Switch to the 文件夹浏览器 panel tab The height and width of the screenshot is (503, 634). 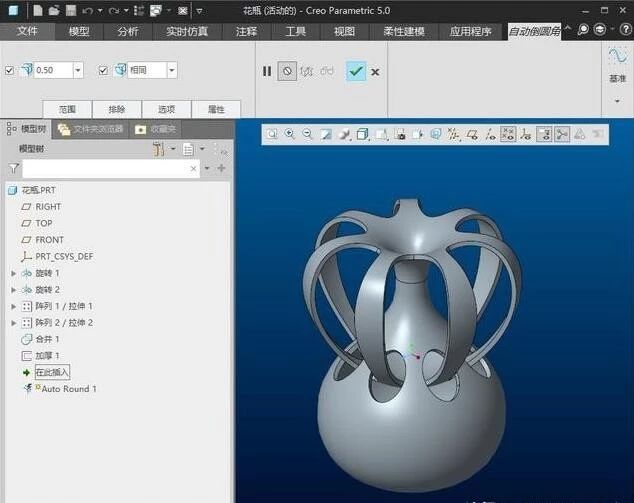click(x=90, y=129)
